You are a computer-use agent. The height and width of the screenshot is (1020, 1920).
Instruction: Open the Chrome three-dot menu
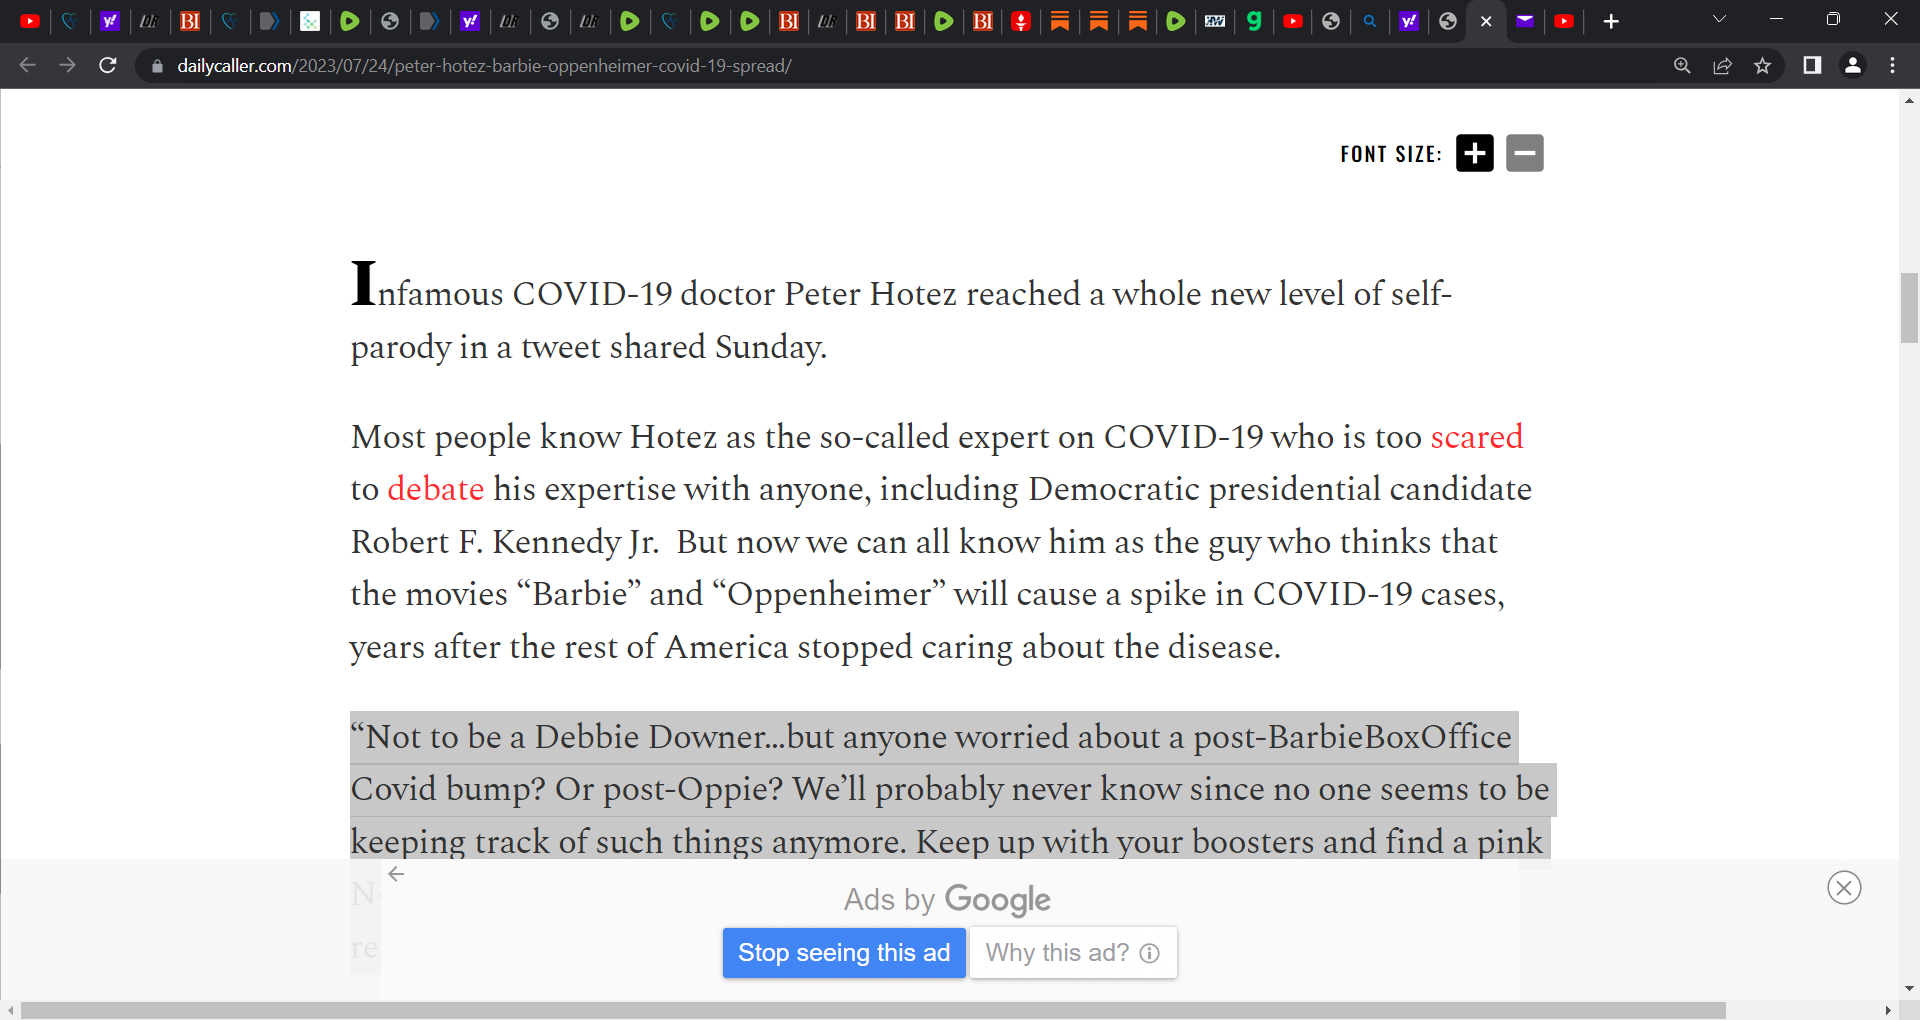tap(1892, 65)
